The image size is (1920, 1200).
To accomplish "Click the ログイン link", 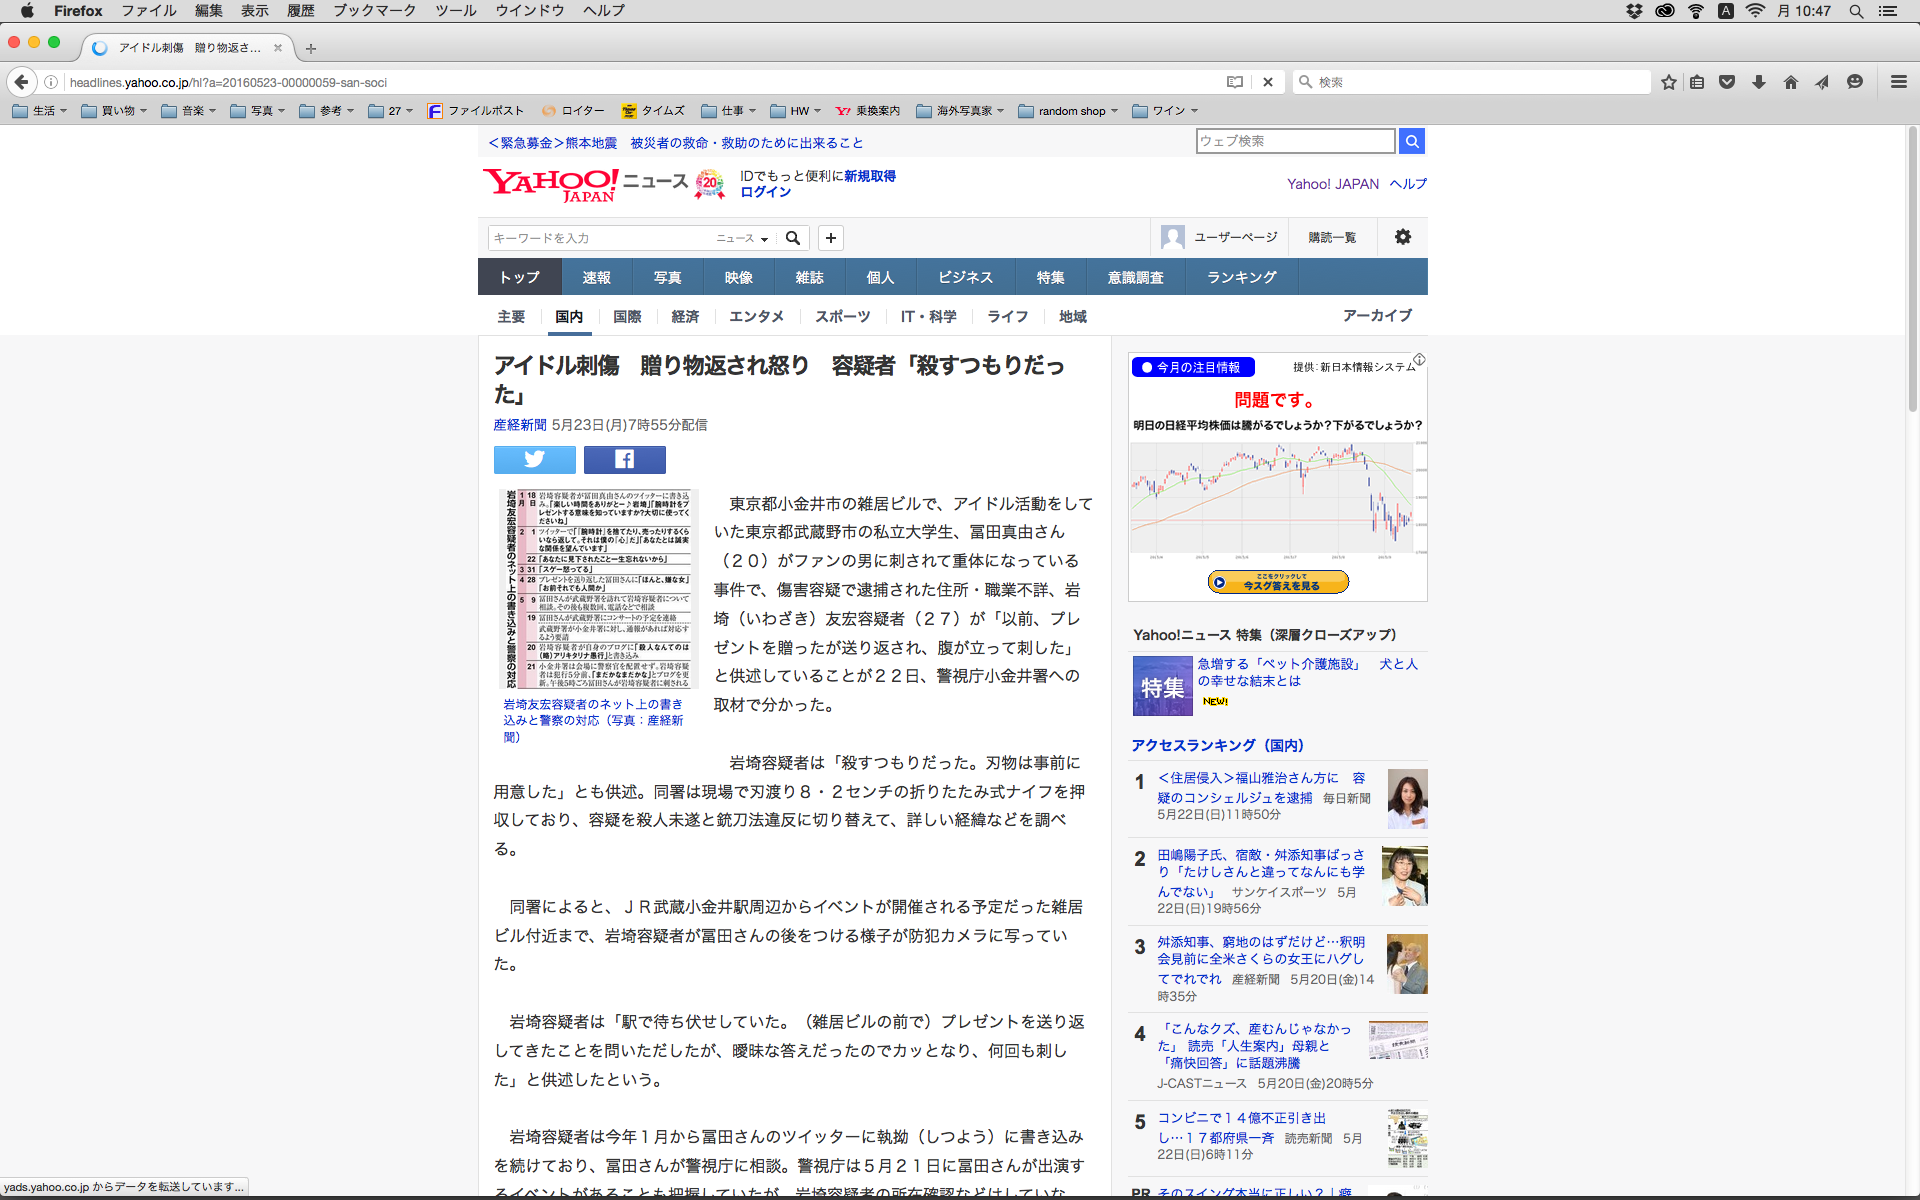I will [765, 192].
